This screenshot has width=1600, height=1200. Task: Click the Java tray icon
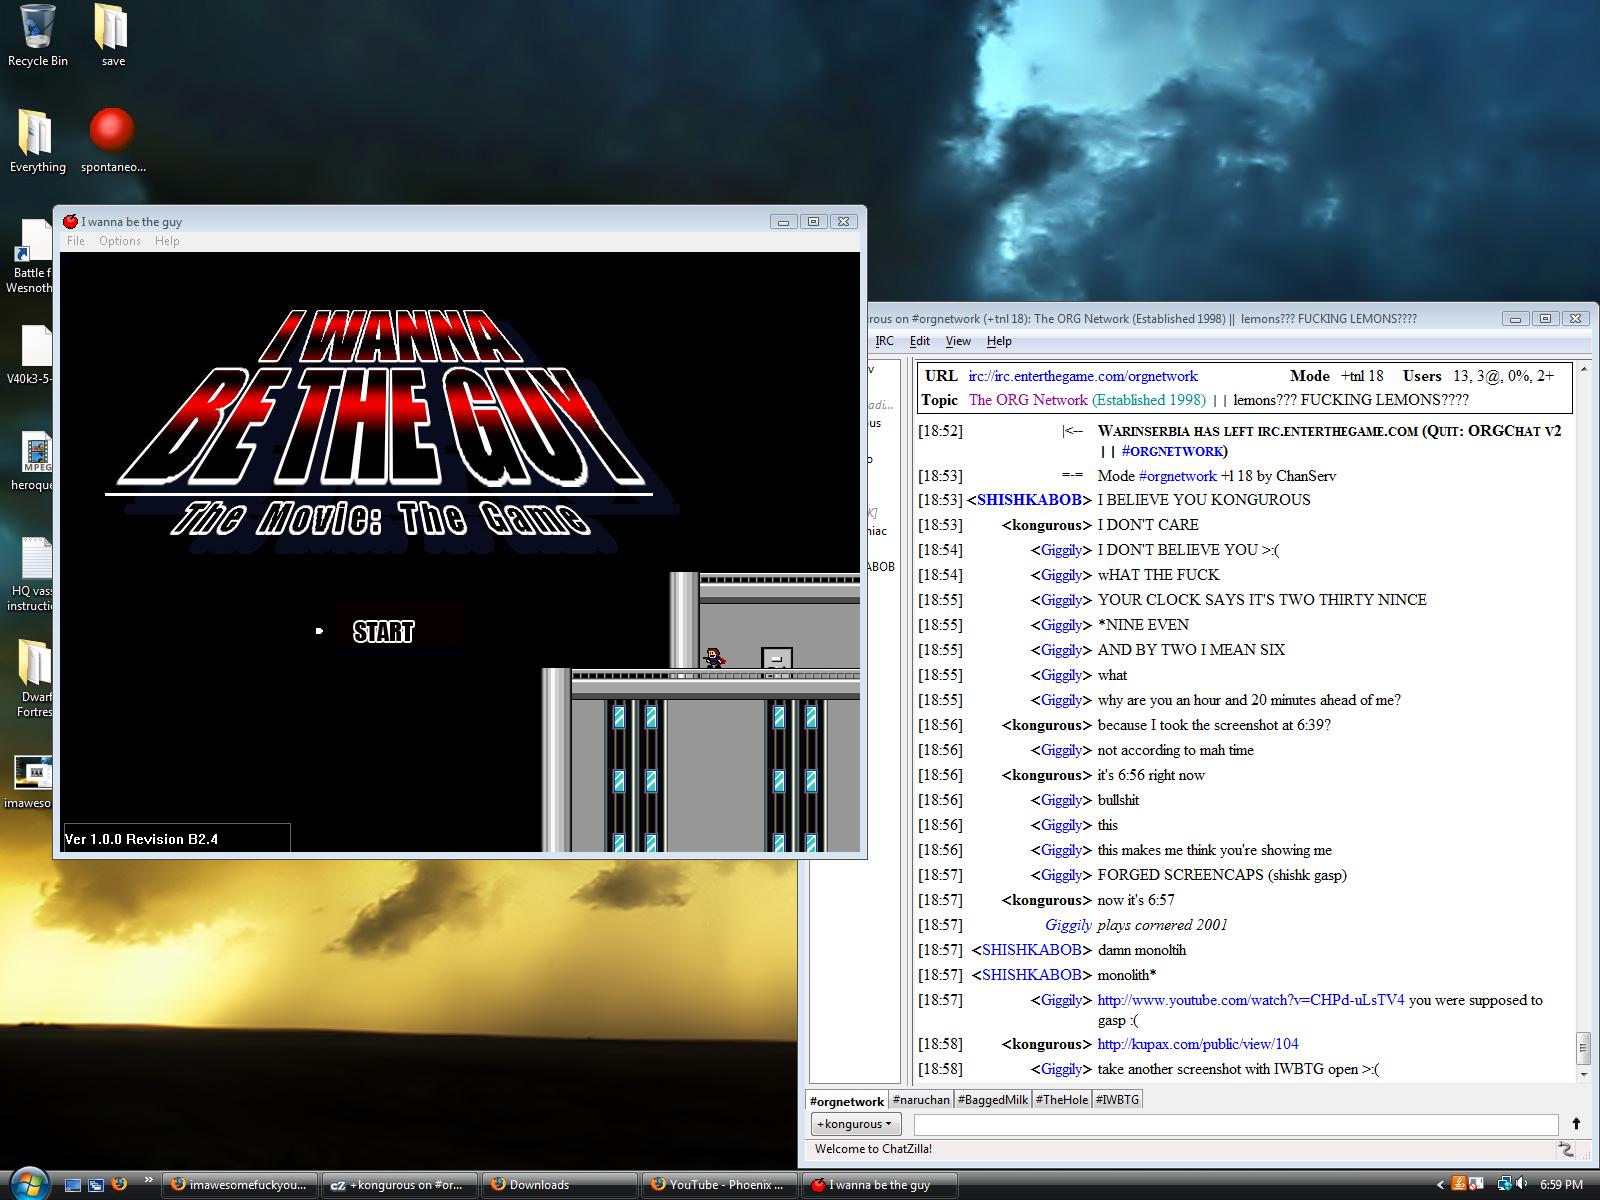click(x=1460, y=1184)
